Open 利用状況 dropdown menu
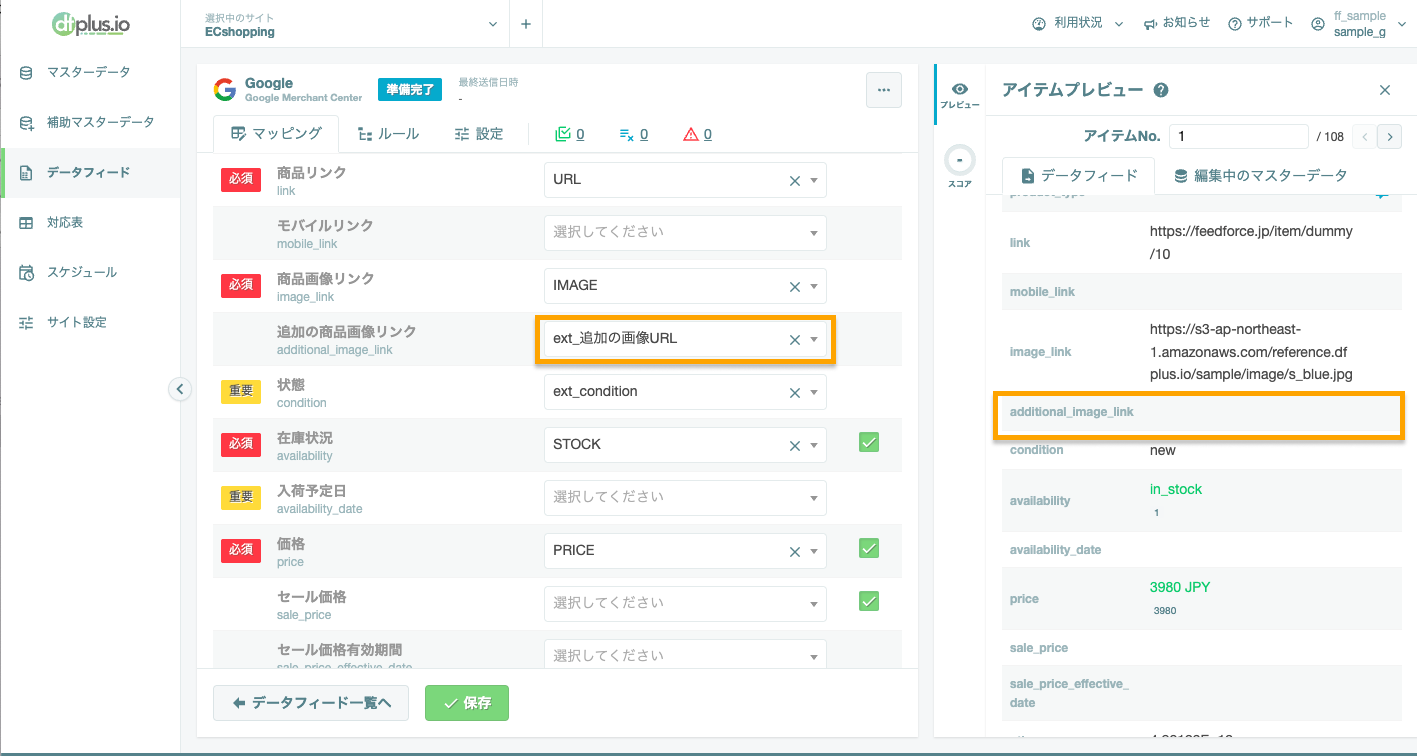Screen dimensions: 1417x756 pyautogui.click(x=1078, y=23)
